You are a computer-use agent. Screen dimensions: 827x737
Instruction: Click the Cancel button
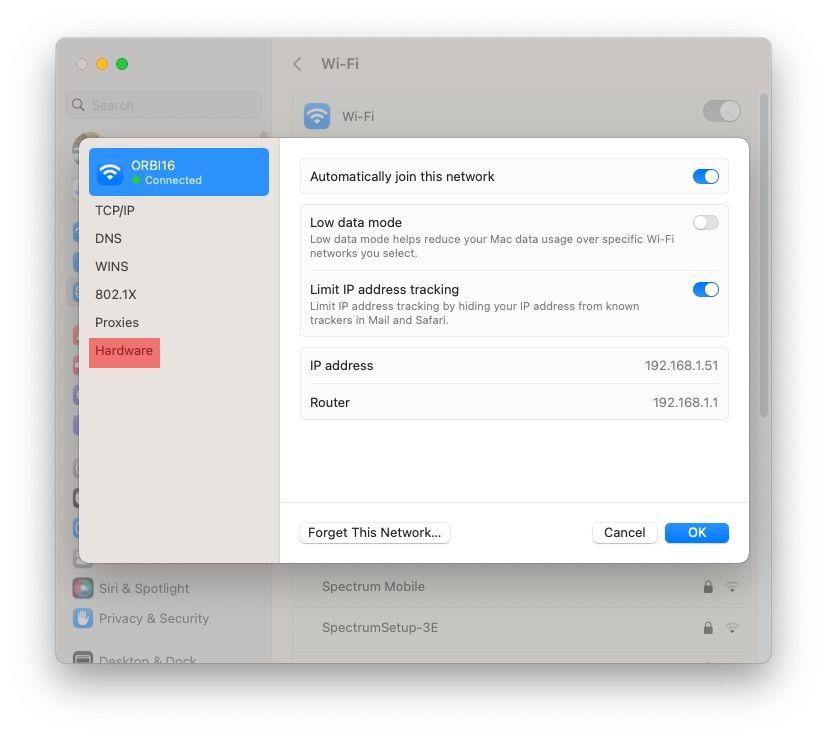(624, 533)
